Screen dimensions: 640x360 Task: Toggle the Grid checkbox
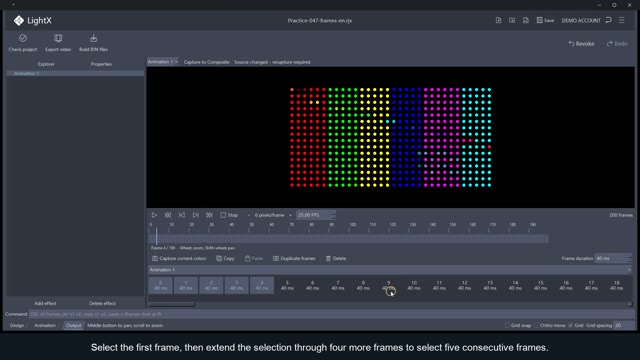coord(571,325)
